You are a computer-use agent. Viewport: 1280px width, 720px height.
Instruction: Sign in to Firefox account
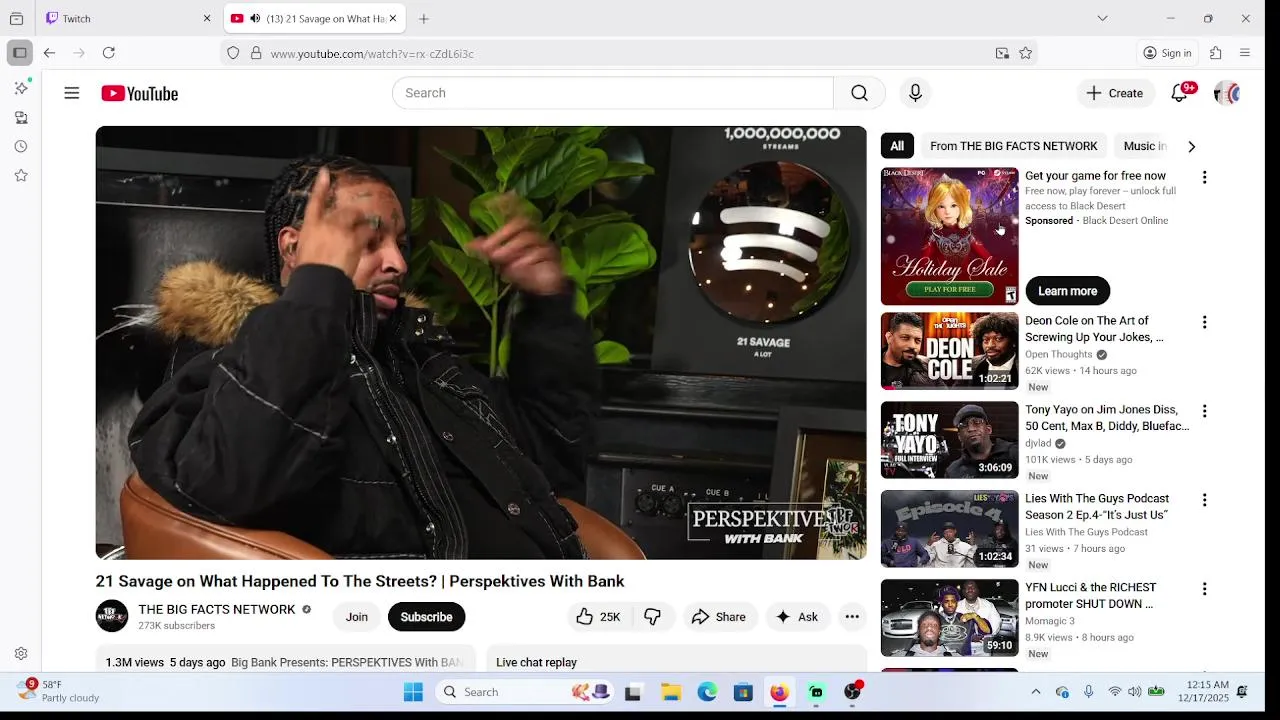coord(1167,53)
